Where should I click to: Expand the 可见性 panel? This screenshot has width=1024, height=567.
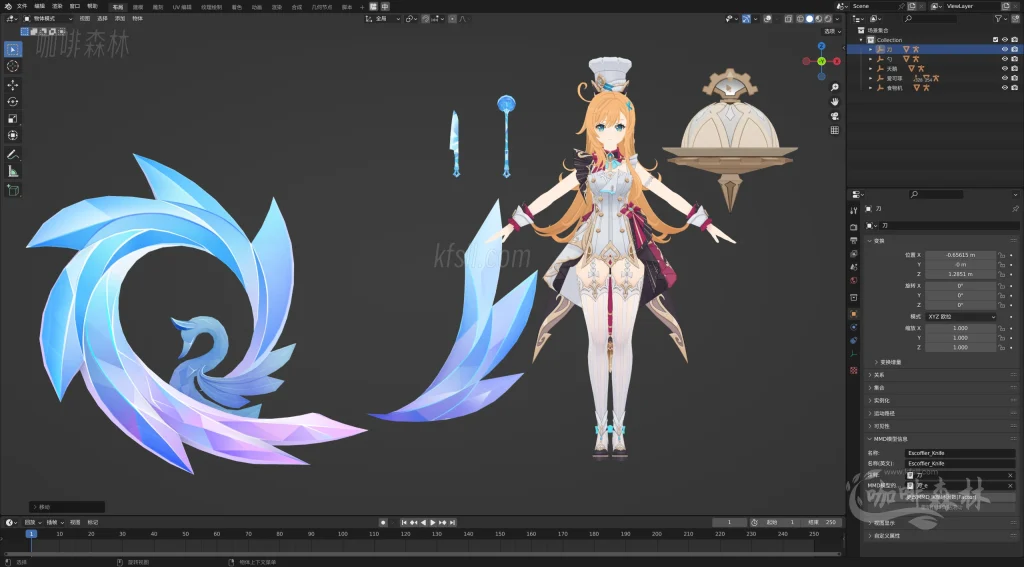880,427
